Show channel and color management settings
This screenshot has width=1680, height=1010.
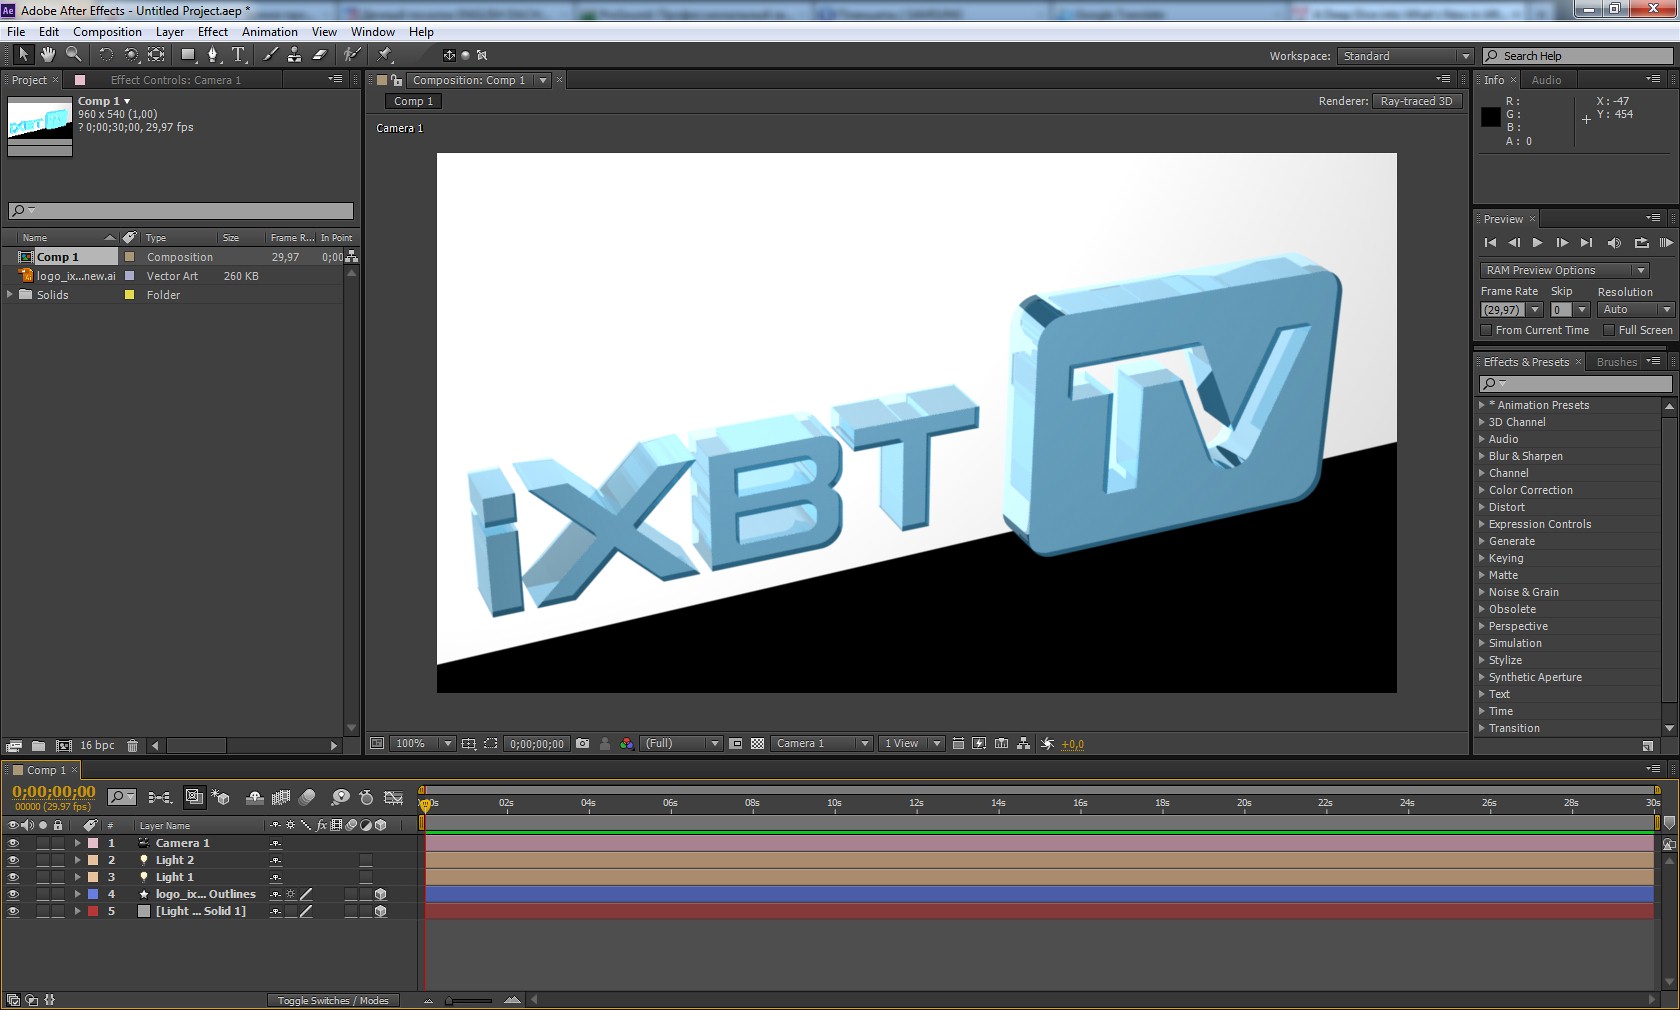[x=627, y=744]
